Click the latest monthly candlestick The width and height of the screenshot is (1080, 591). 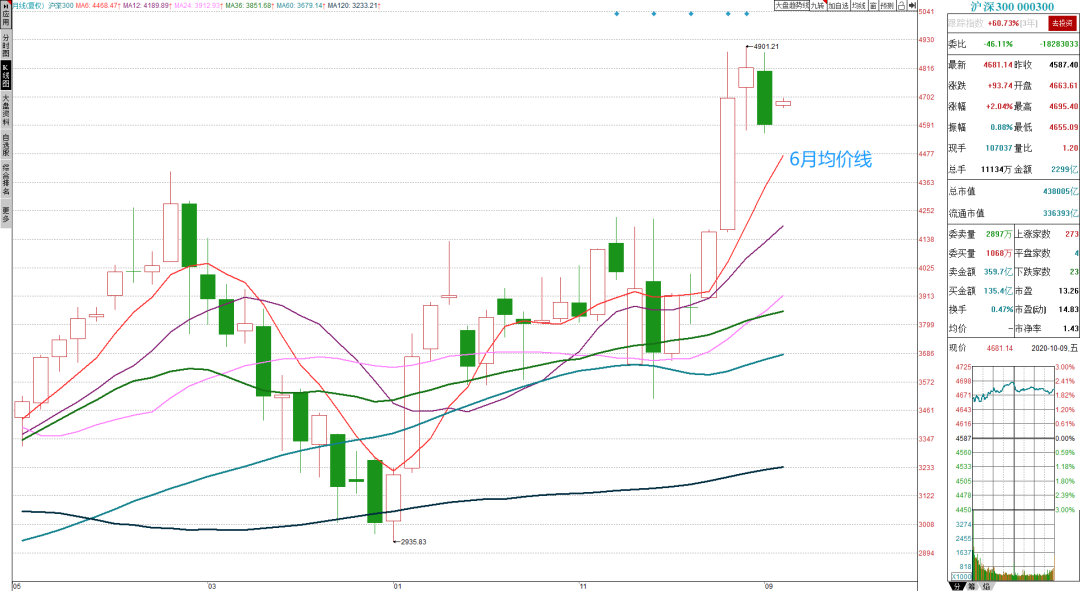[783, 103]
